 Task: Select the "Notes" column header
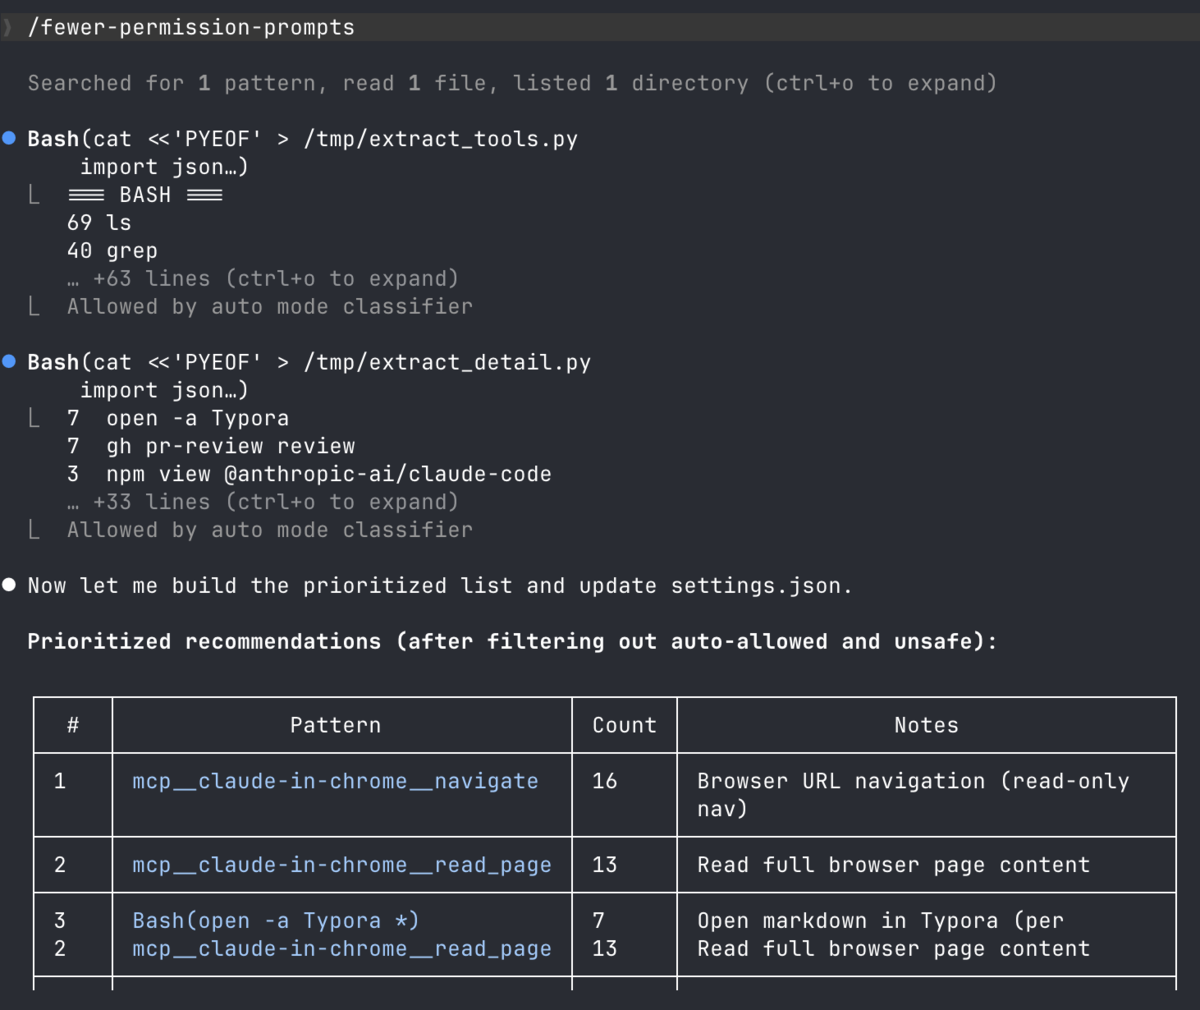(x=926, y=725)
